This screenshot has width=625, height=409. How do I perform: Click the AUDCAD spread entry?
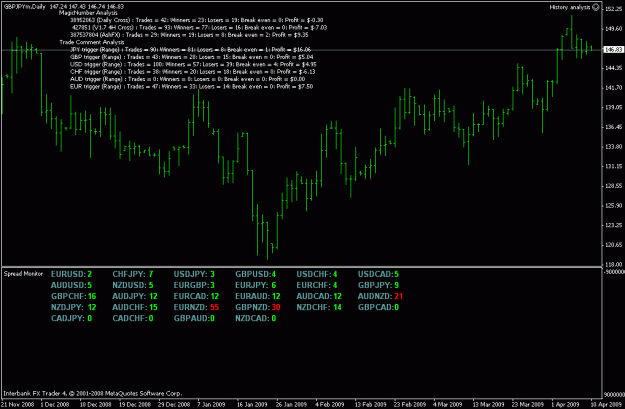point(319,297)
